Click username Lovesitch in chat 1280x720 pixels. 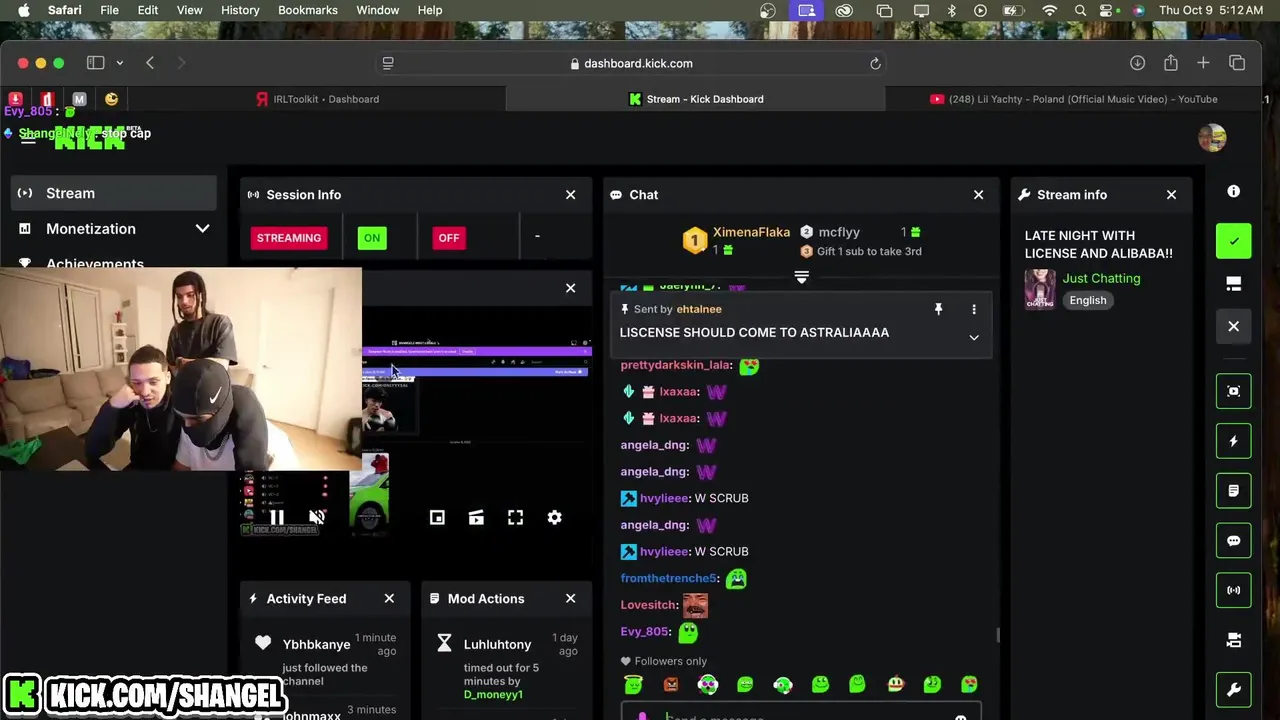click(x=649, y=605)
